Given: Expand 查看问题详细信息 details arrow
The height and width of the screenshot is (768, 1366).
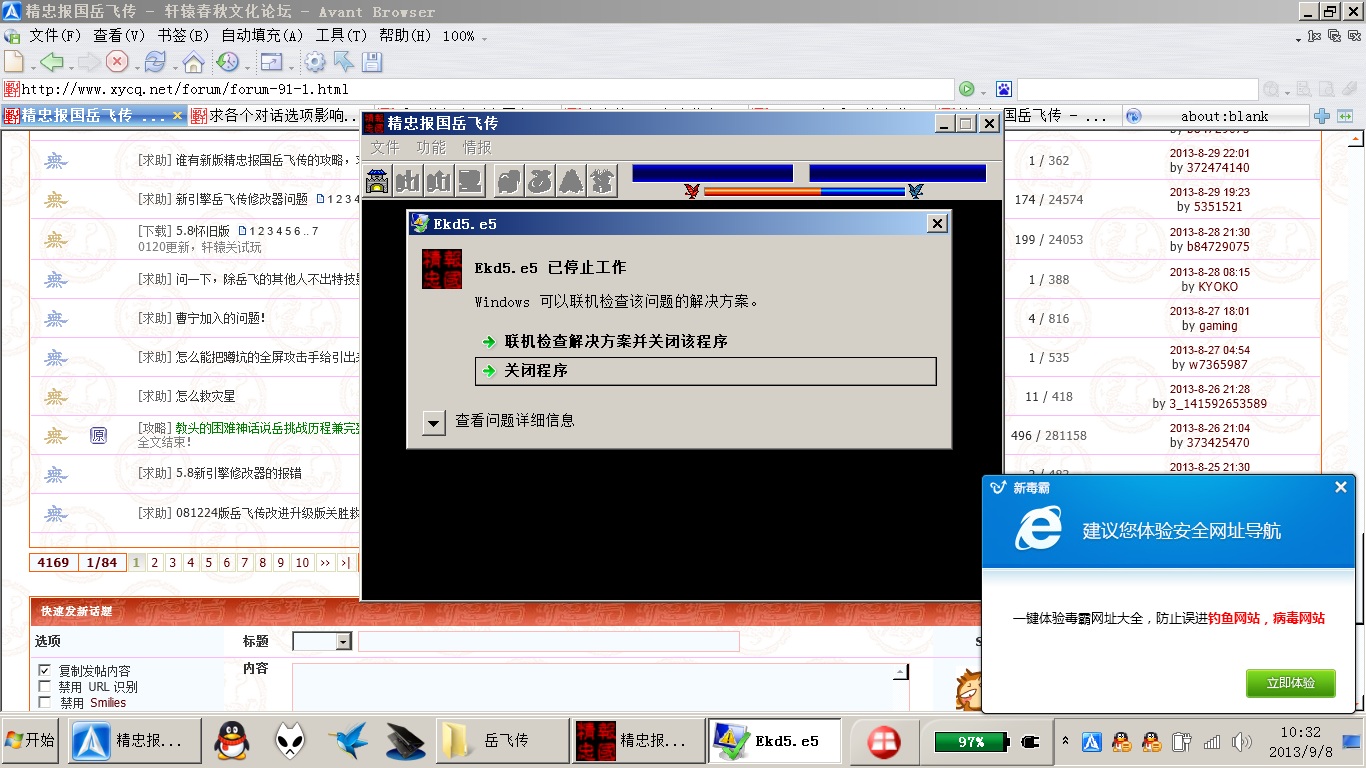Looking at the screenshot, I should pos(433,422).
